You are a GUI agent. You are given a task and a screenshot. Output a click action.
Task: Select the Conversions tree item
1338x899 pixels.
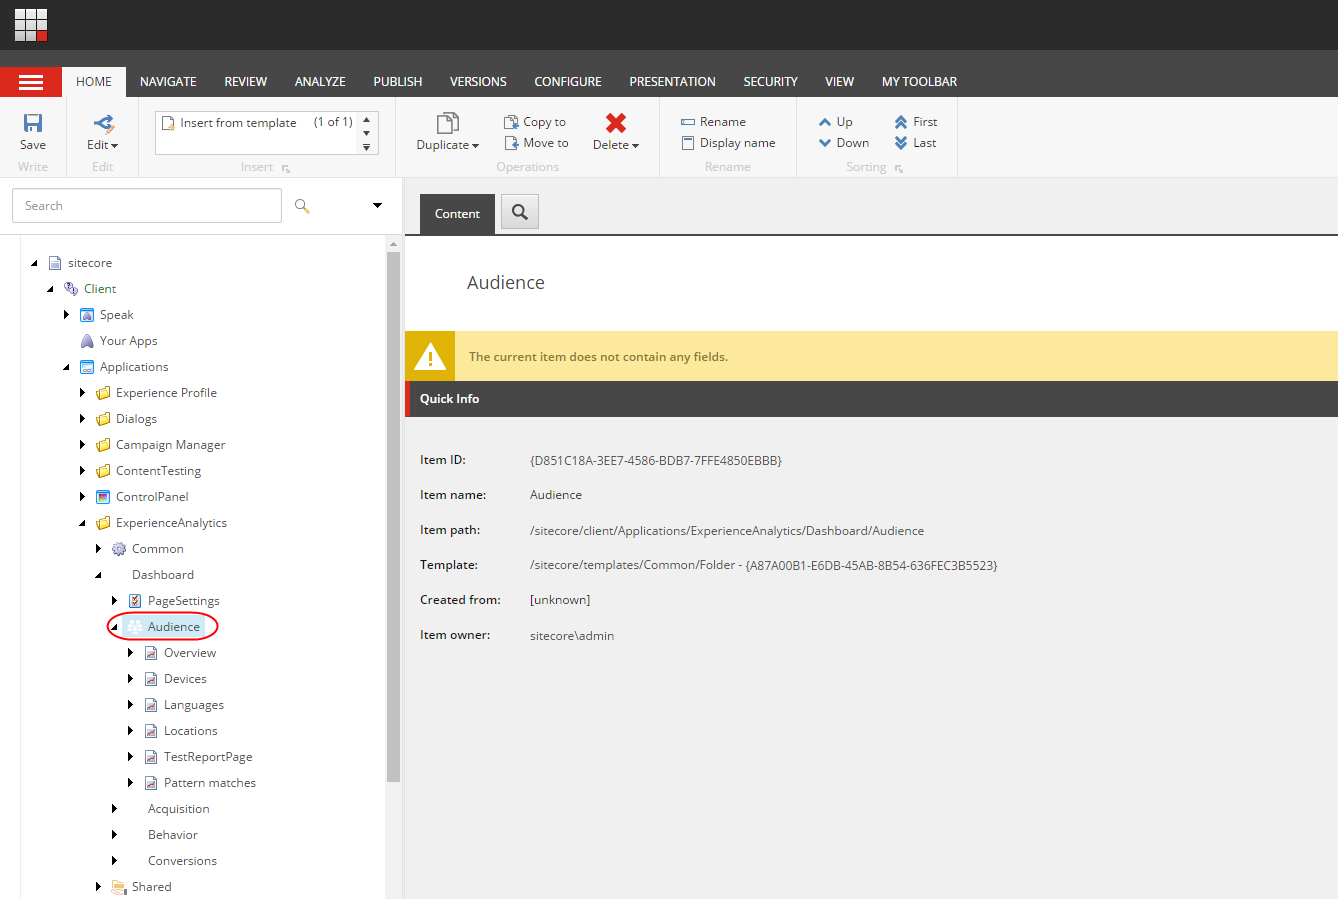[x=182, y=861]
